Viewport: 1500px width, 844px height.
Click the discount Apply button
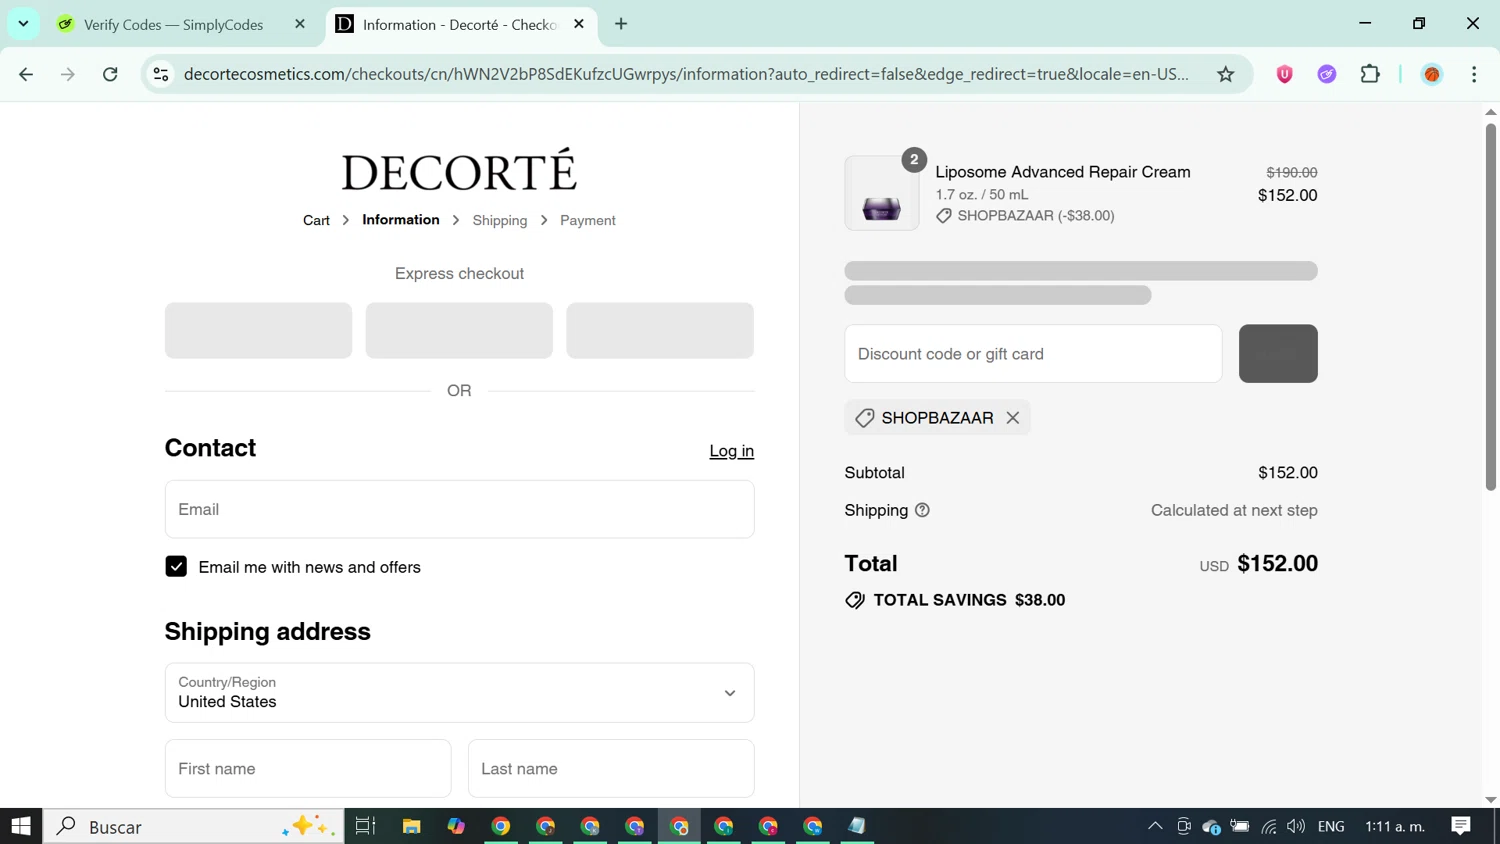[1278, 353]
